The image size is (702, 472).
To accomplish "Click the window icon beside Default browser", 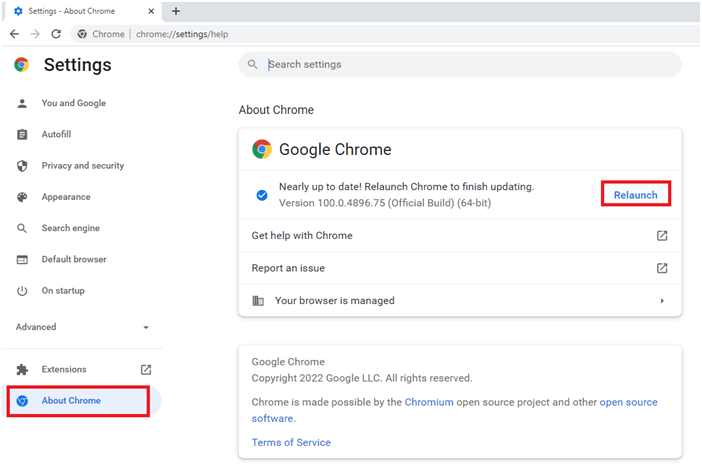I will tap(22, 260).
